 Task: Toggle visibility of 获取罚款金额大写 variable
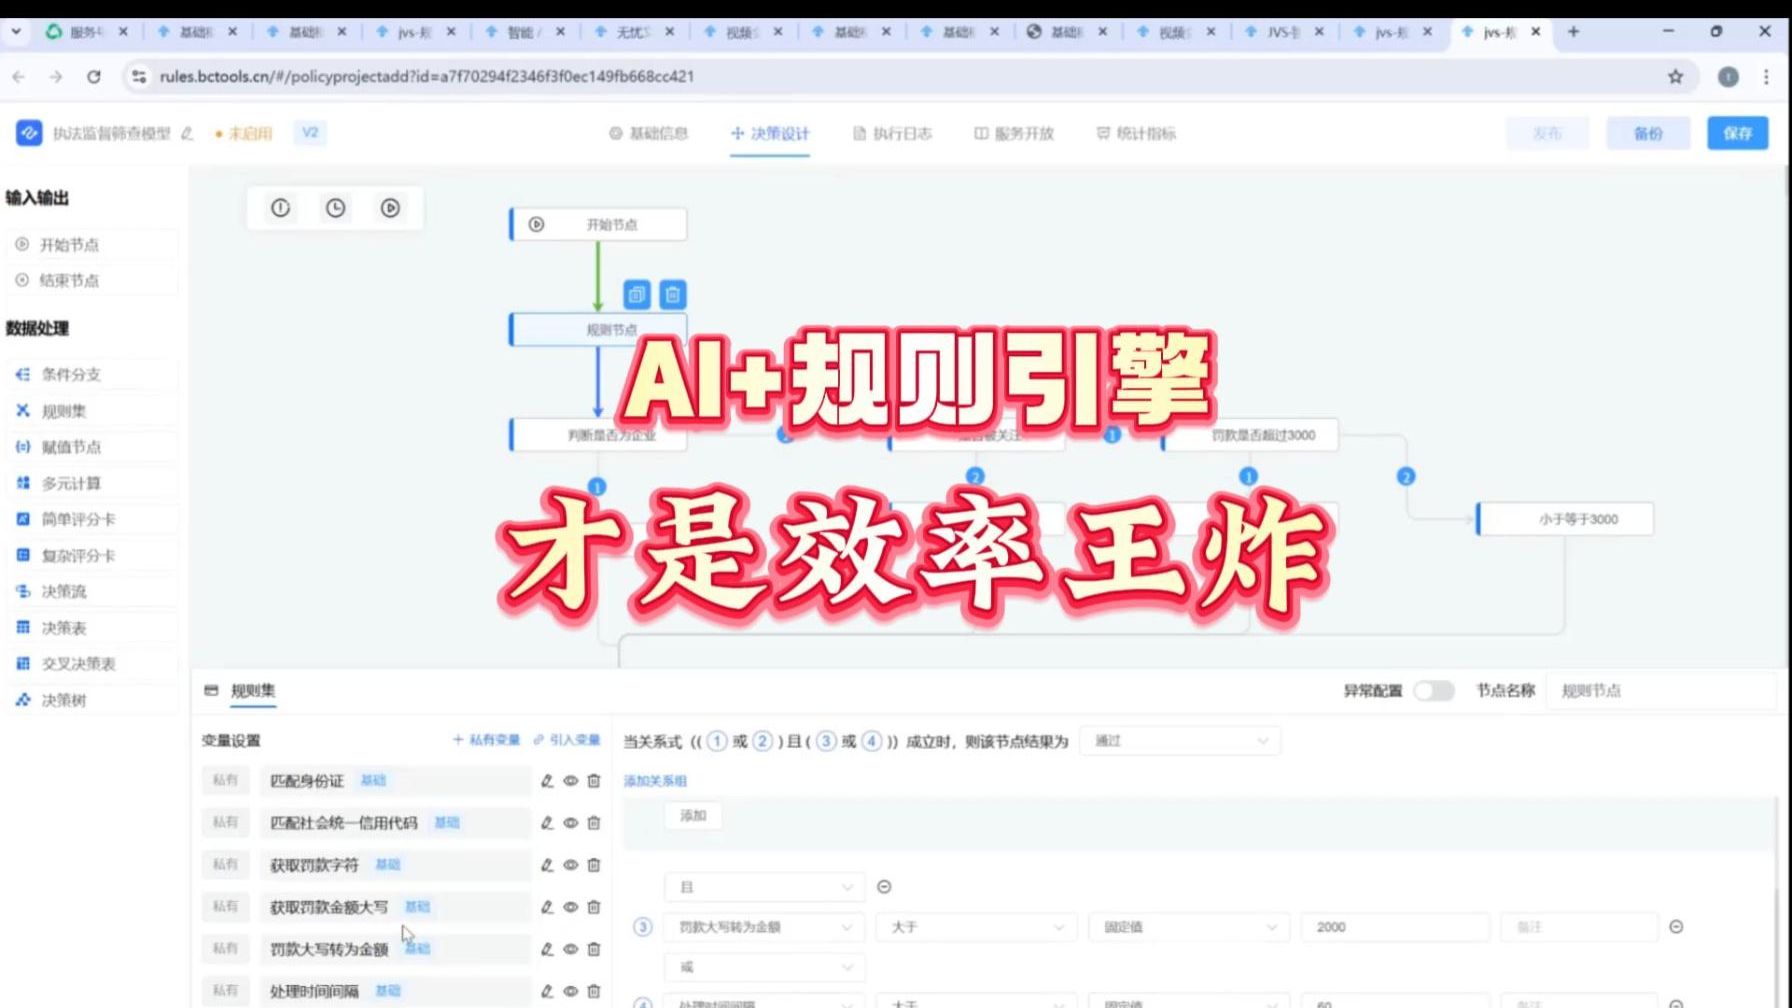coord(570,907)
